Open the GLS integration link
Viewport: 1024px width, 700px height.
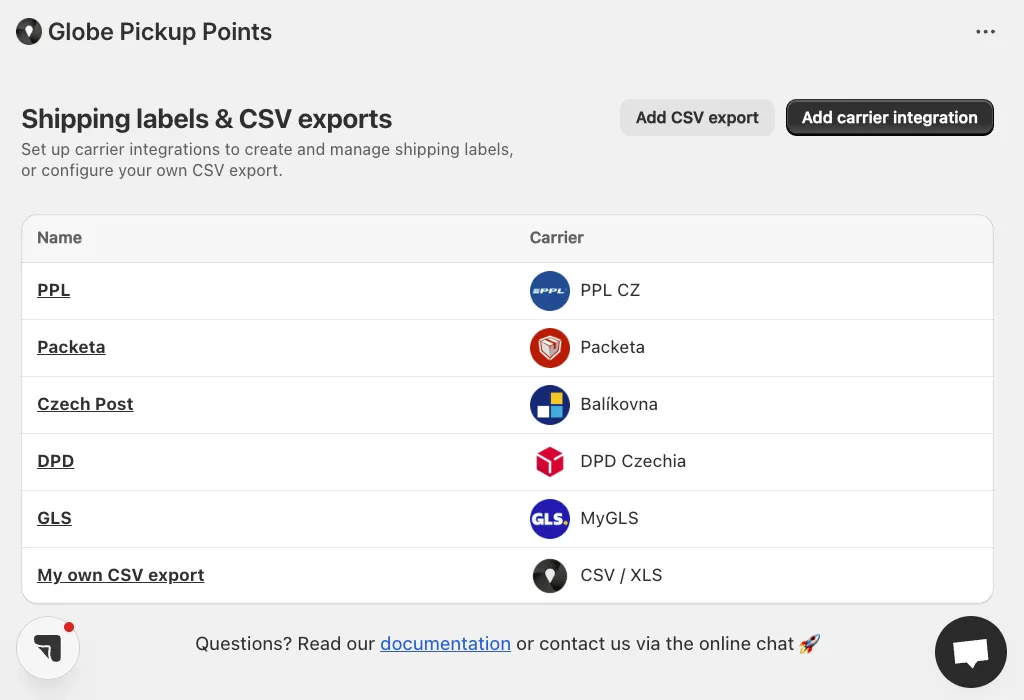click(54, 518)
